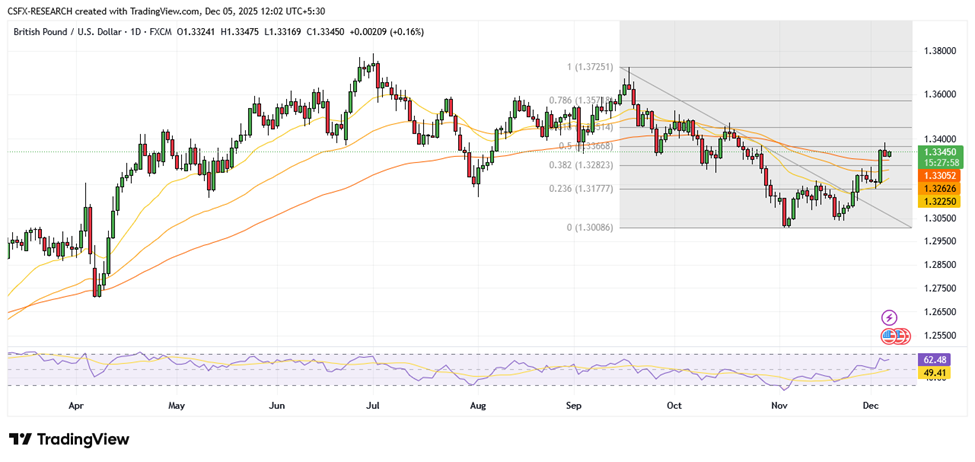Select the Fibonacci 1 (1.37251) level line

click(760, 68)
